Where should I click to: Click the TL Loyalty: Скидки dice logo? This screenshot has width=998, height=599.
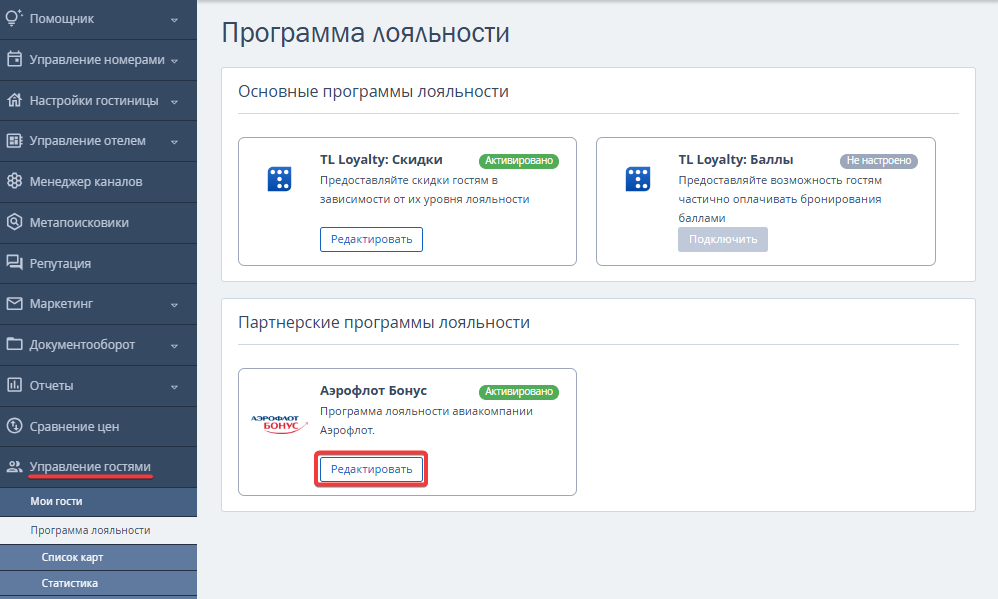[x=279, y=179]
